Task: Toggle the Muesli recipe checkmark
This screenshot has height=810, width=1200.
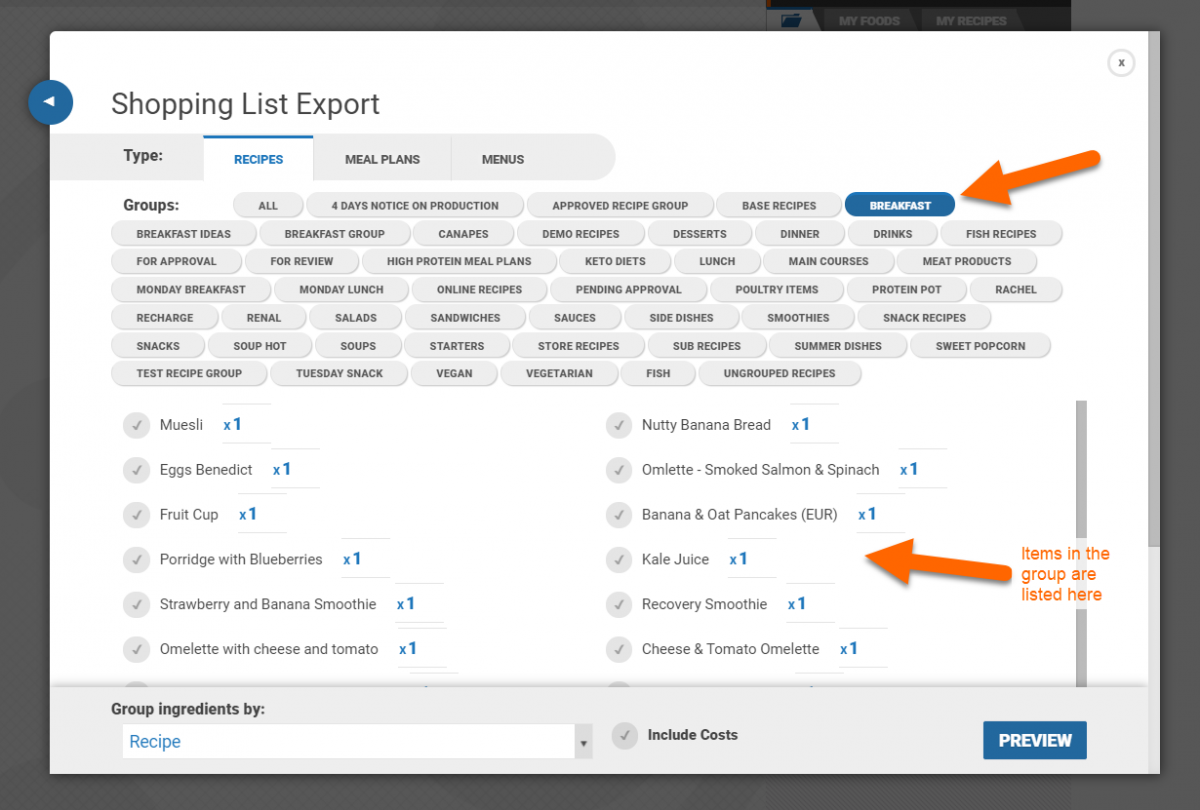Action: click(x=136, y=425)
